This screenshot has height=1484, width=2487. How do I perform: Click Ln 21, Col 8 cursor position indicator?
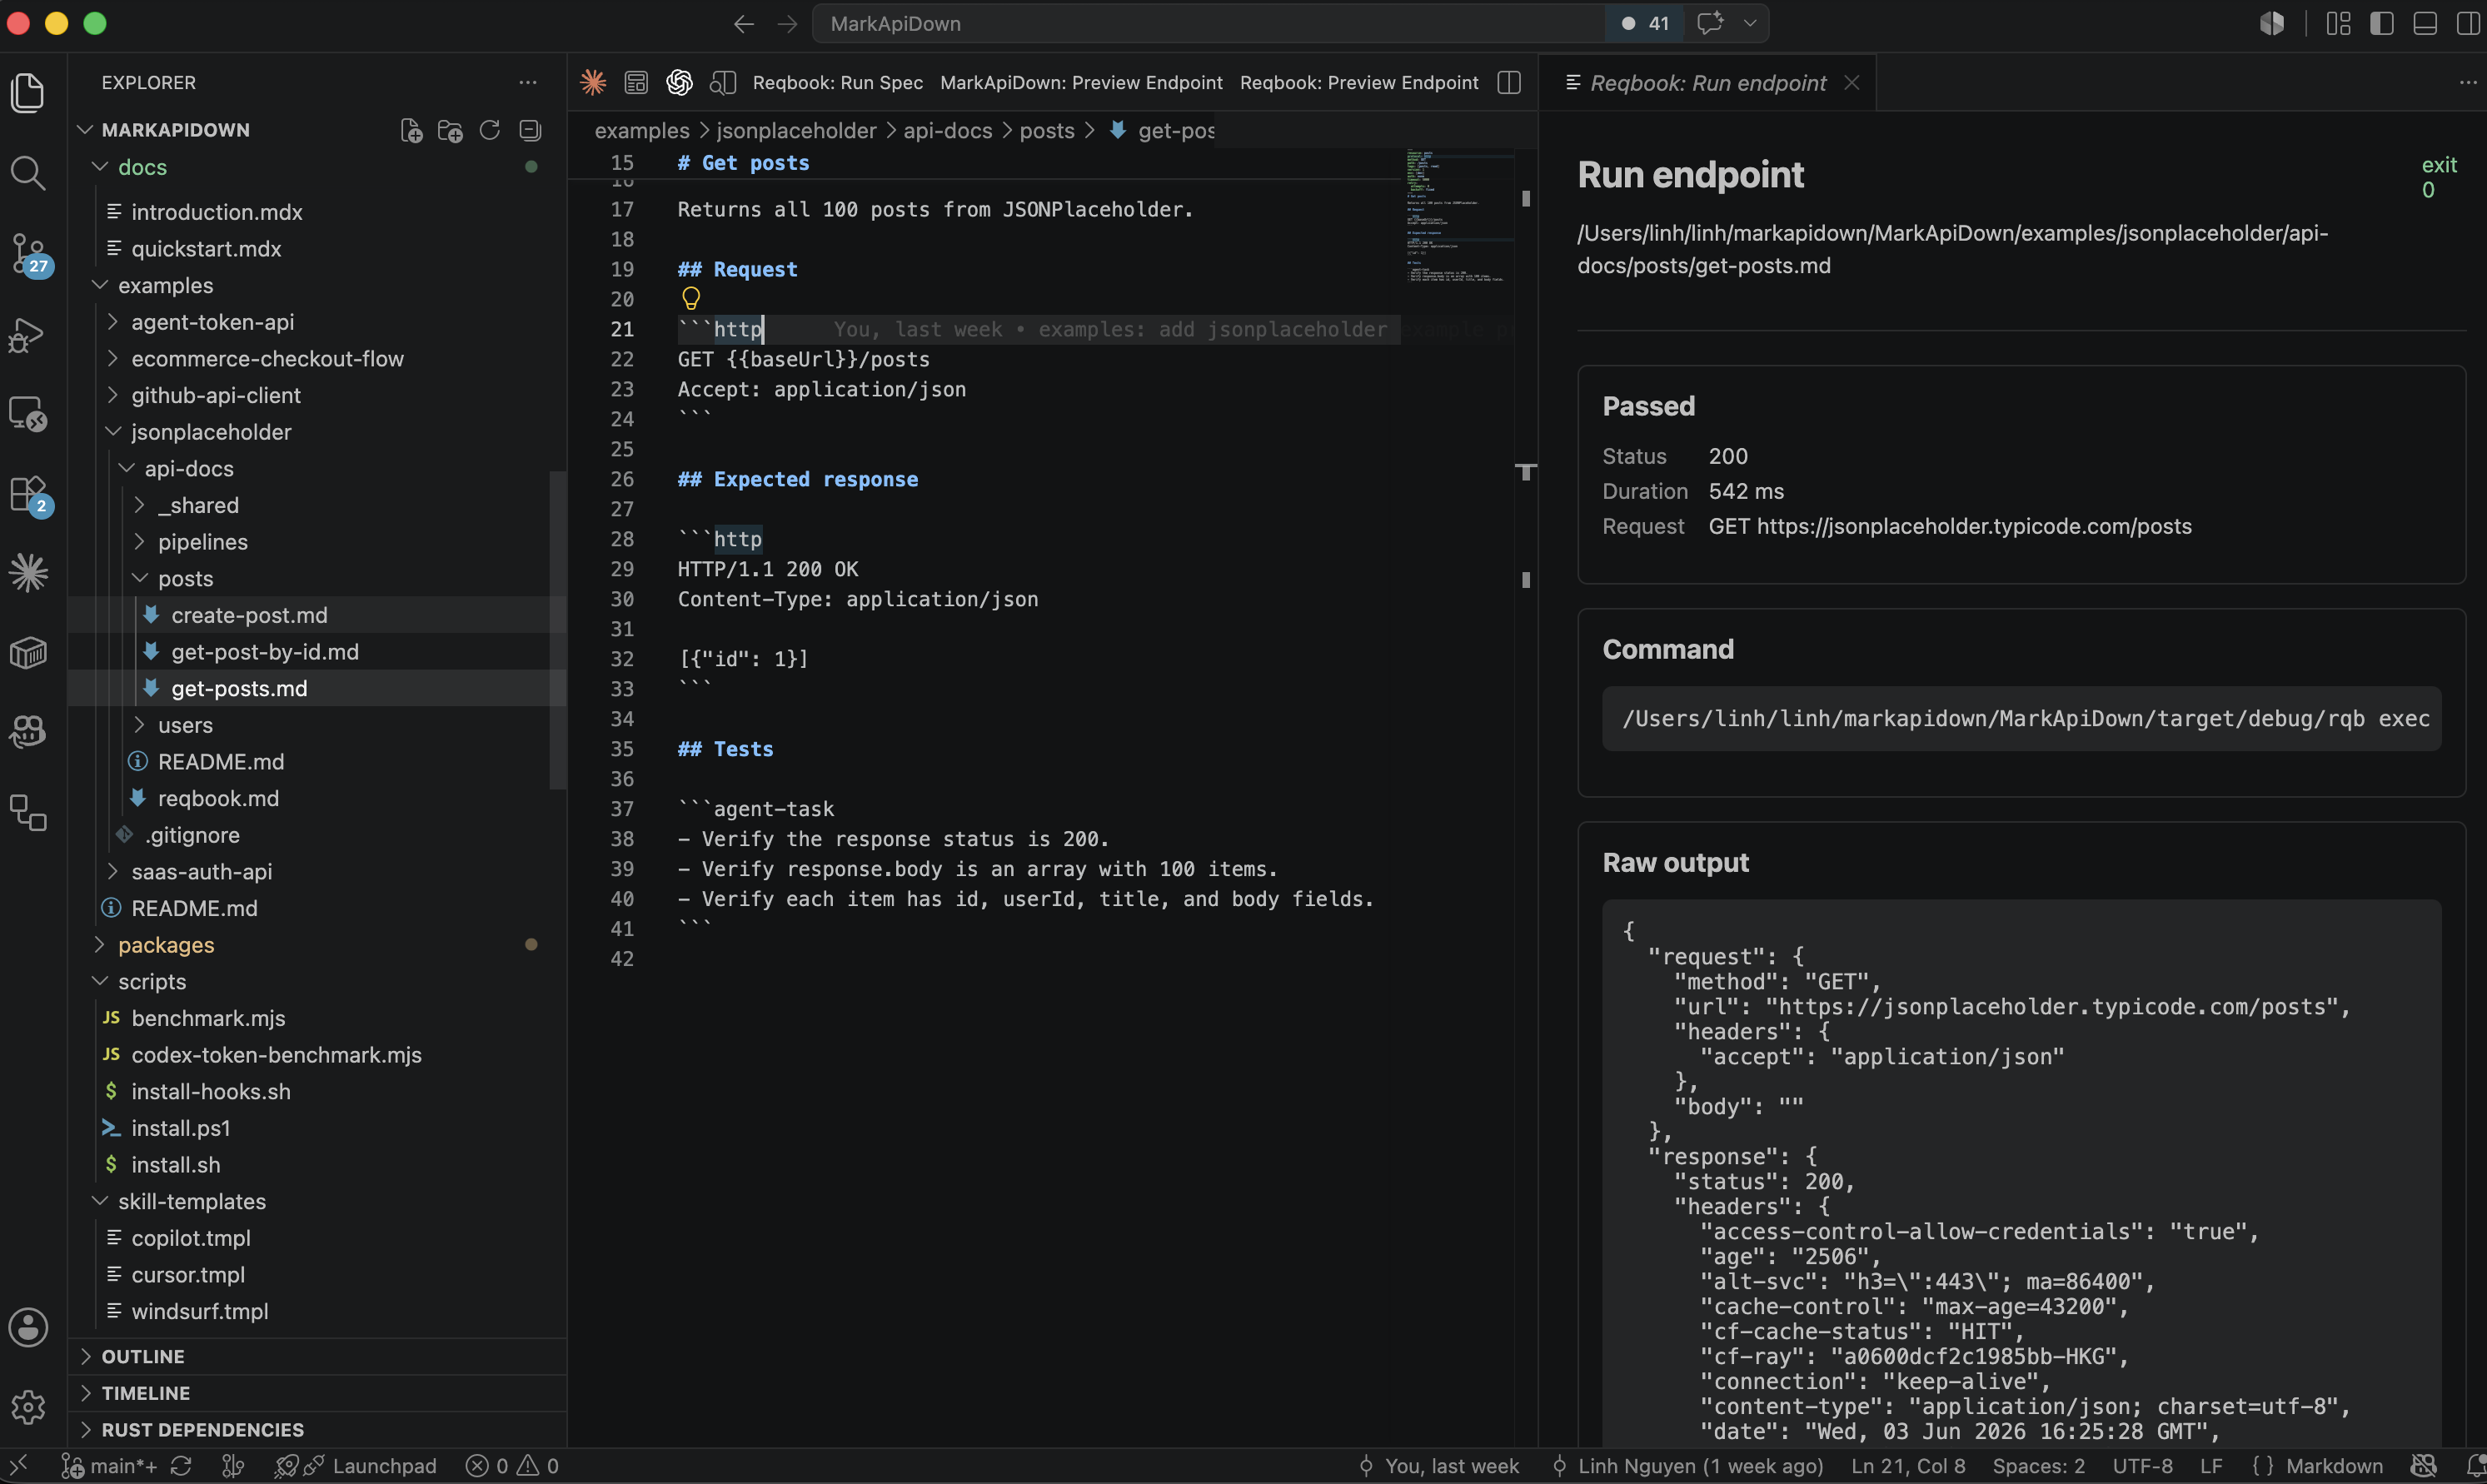1908,1466
